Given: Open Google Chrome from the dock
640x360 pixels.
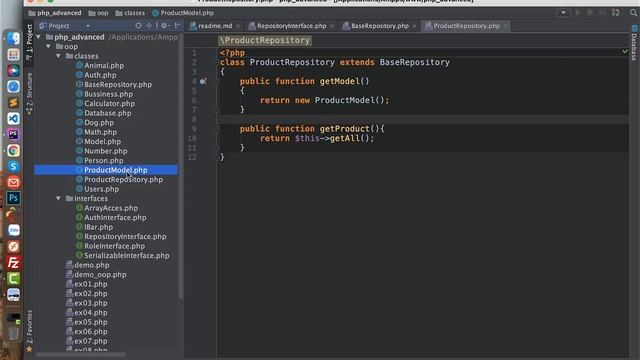Looking at the screenshot, I should pos(13,151).
